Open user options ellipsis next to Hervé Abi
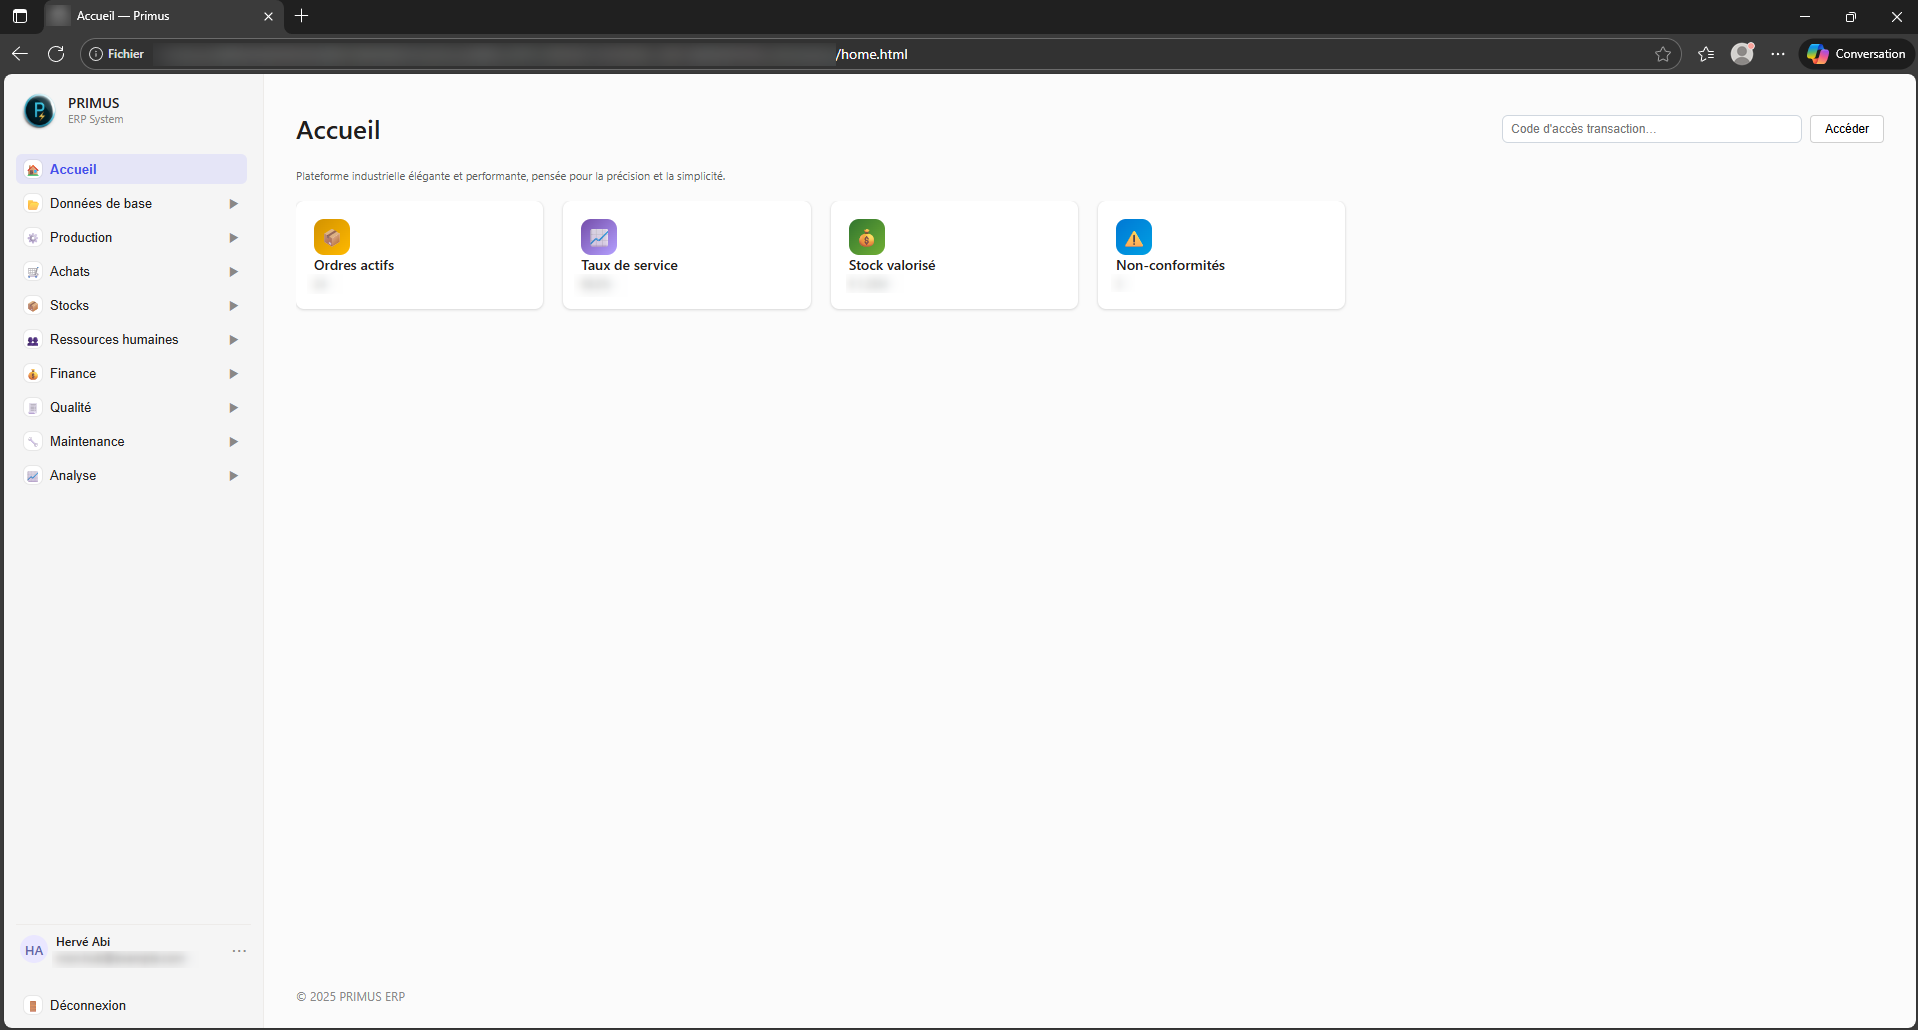Screen dimensions: 1918x1030 point(239,951)
